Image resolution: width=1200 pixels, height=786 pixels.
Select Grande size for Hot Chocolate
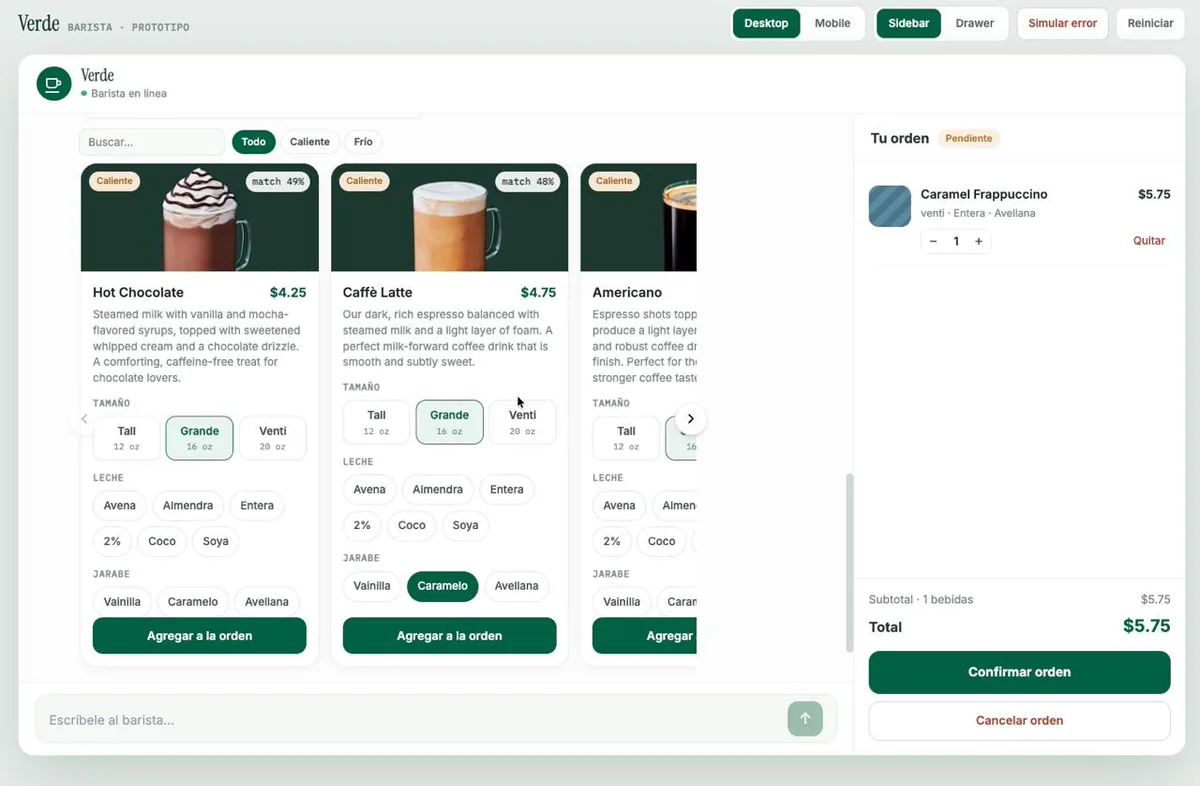(x=200, y=438)
